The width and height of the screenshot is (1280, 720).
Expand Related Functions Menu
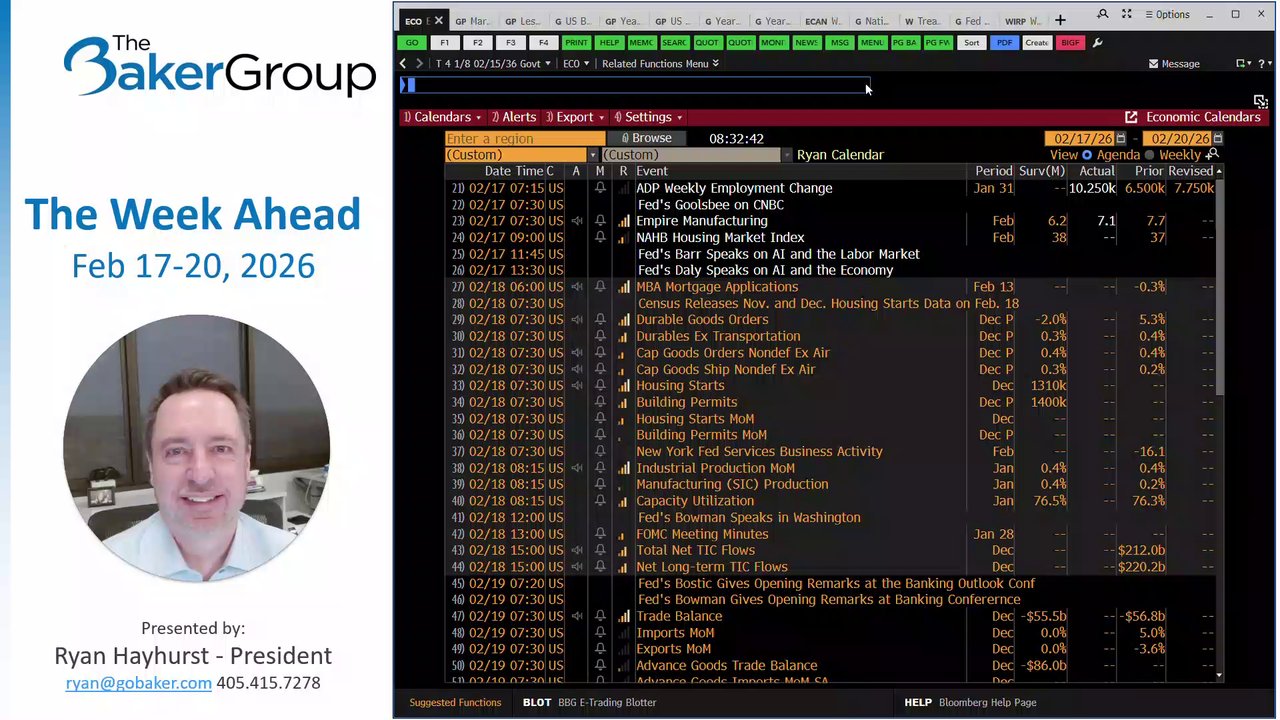pyautogui.click(x=660, y=64)
